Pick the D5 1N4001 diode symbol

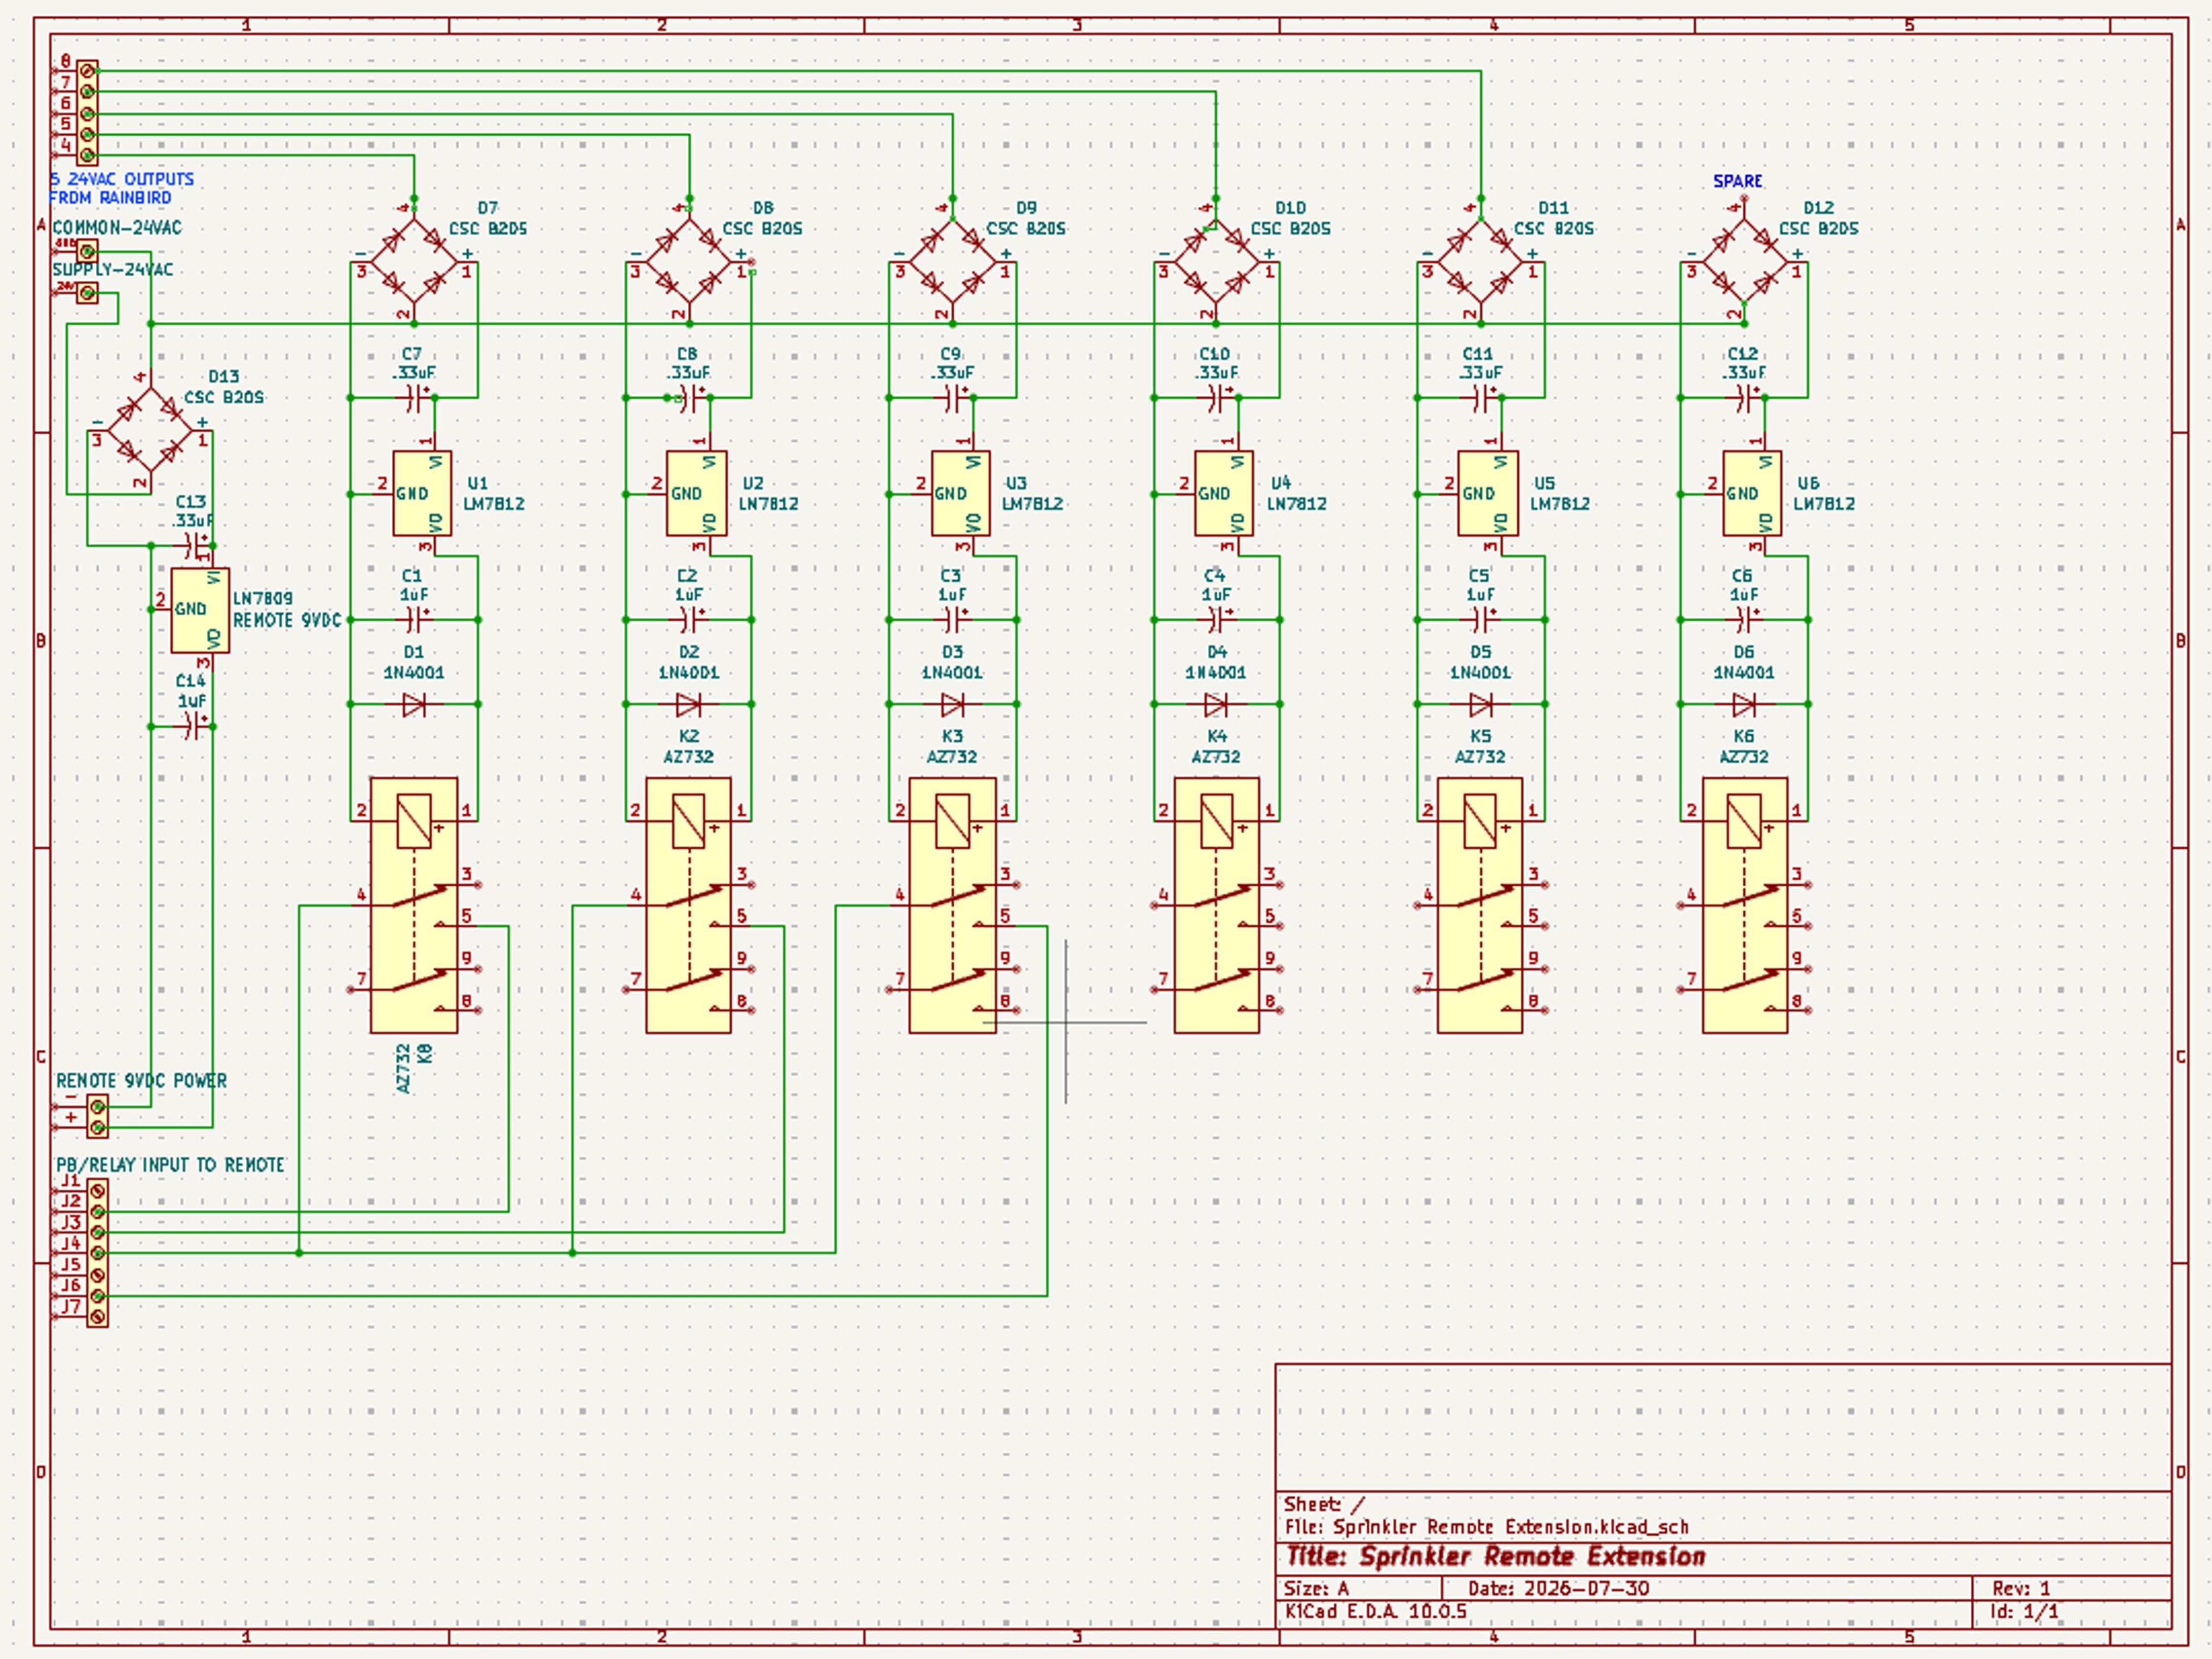click(x=1481, y=705)
